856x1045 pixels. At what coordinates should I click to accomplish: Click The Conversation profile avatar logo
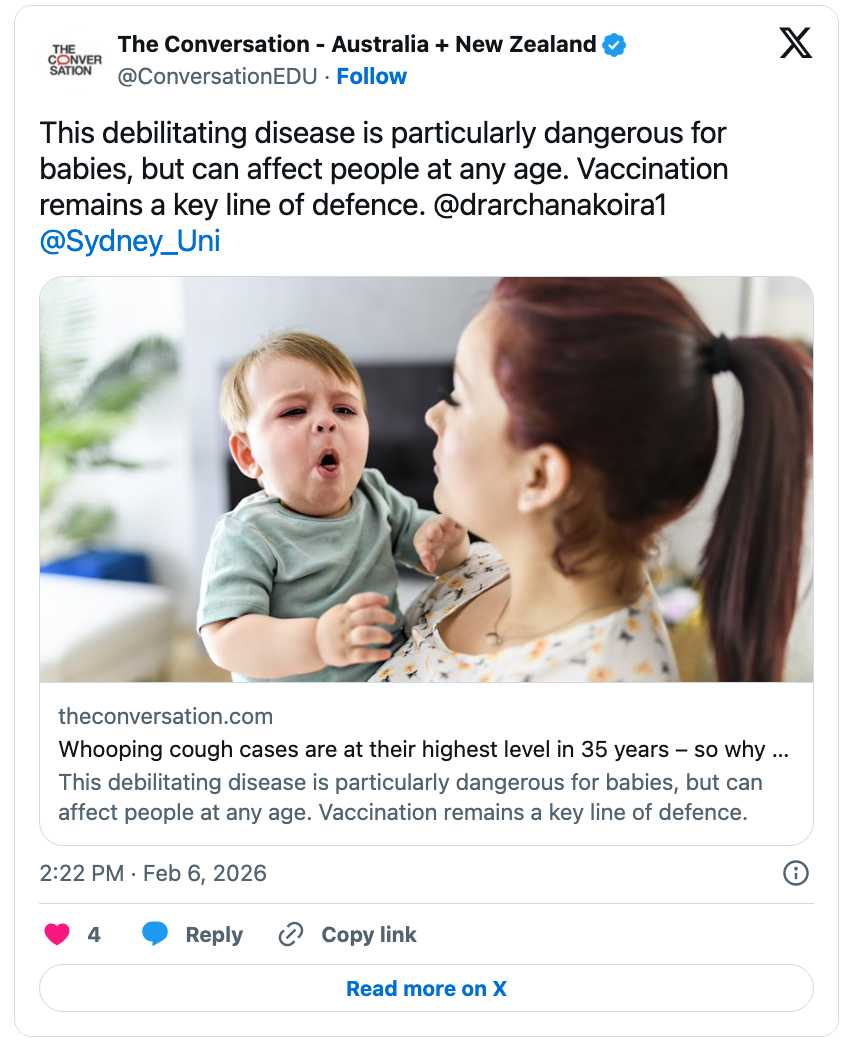pos(75,60)
